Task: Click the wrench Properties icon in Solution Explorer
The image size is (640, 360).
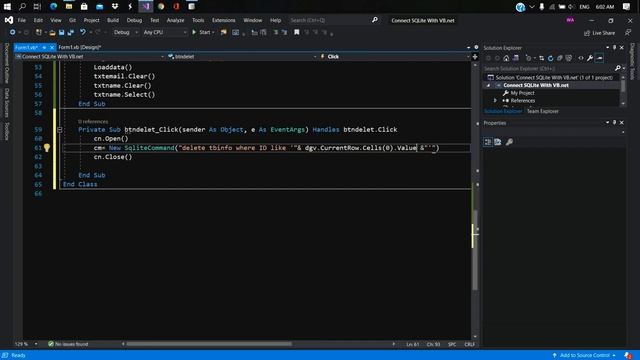Action: [x=590, y=58]
